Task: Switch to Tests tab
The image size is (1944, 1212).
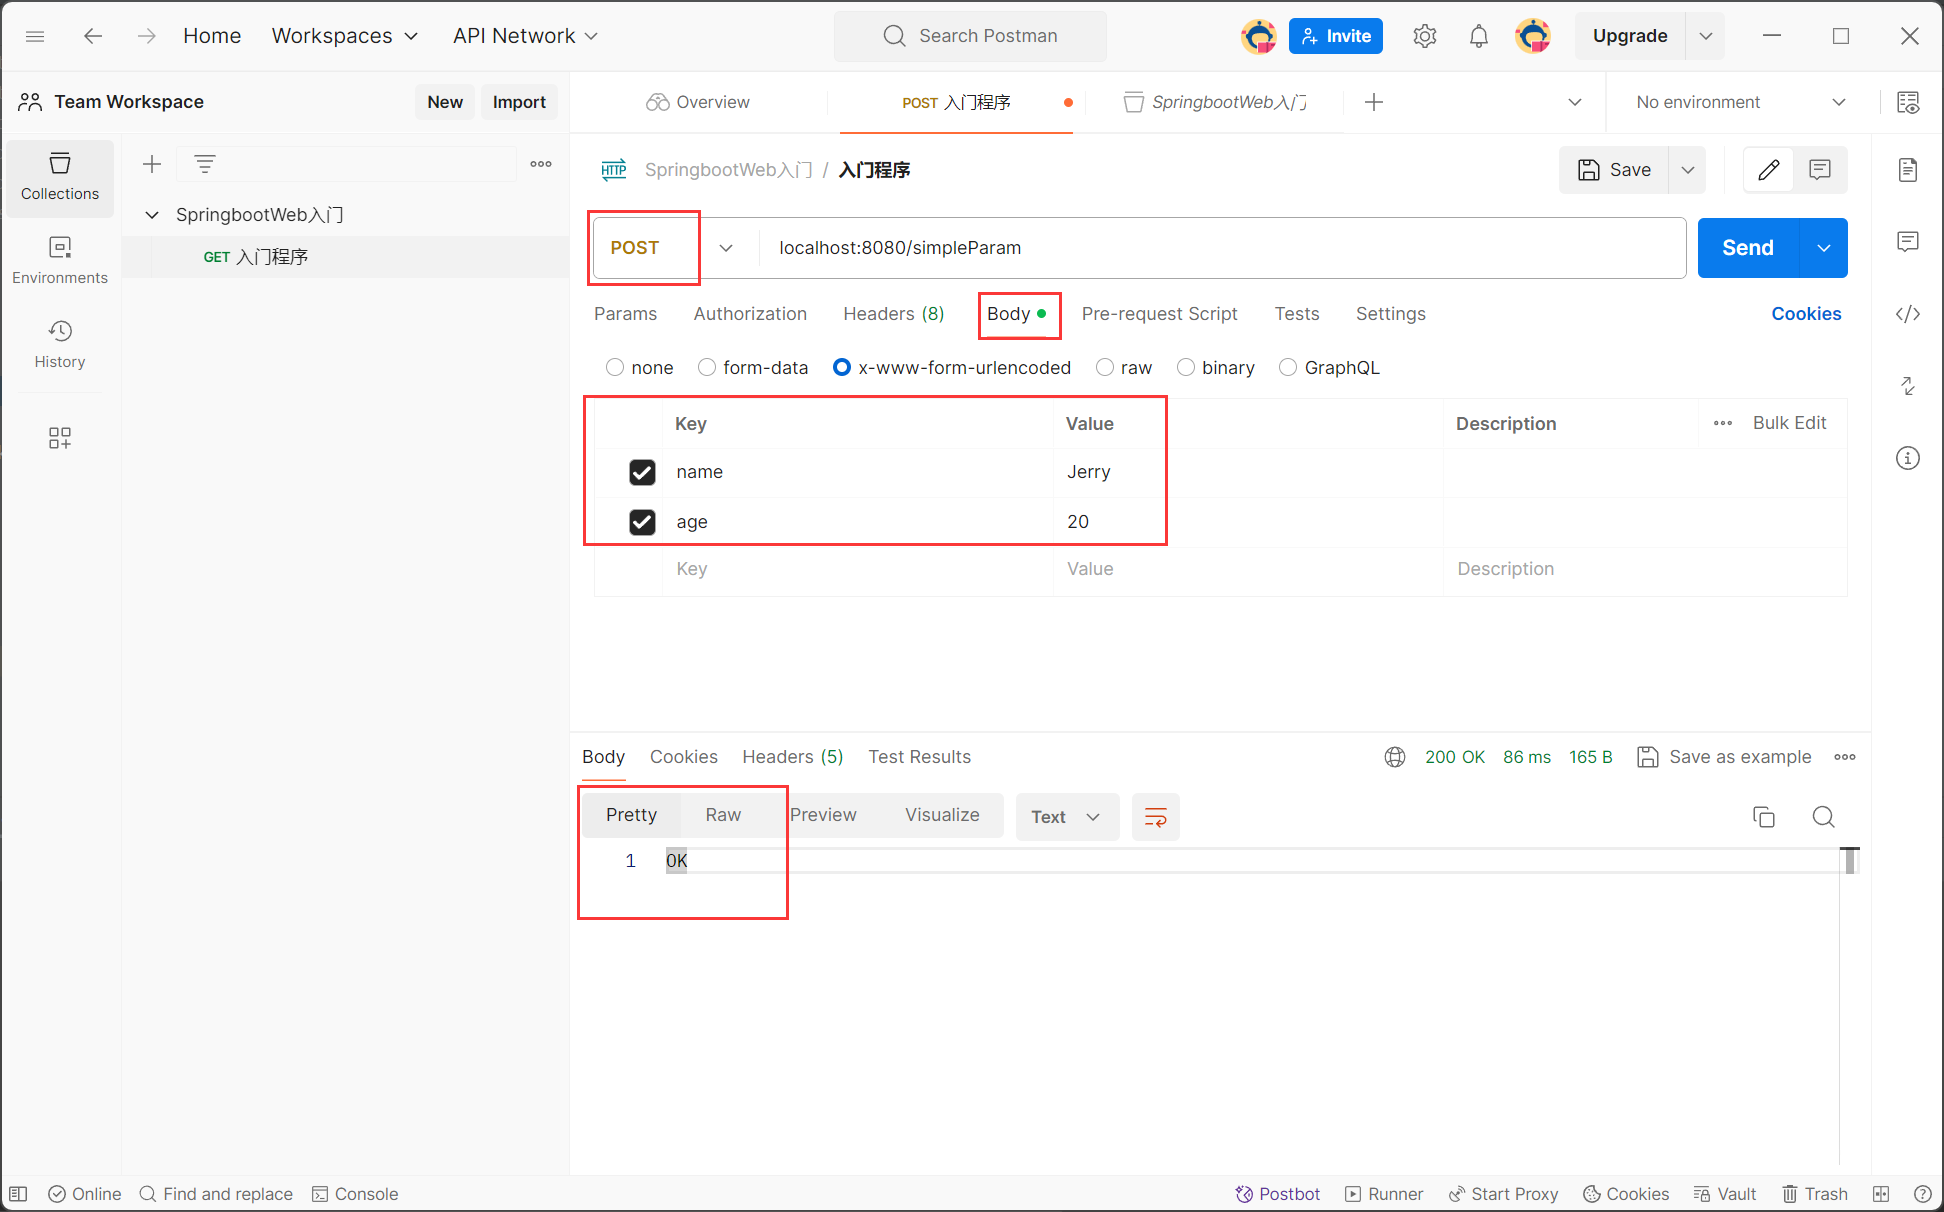Action: [1296, 314]
